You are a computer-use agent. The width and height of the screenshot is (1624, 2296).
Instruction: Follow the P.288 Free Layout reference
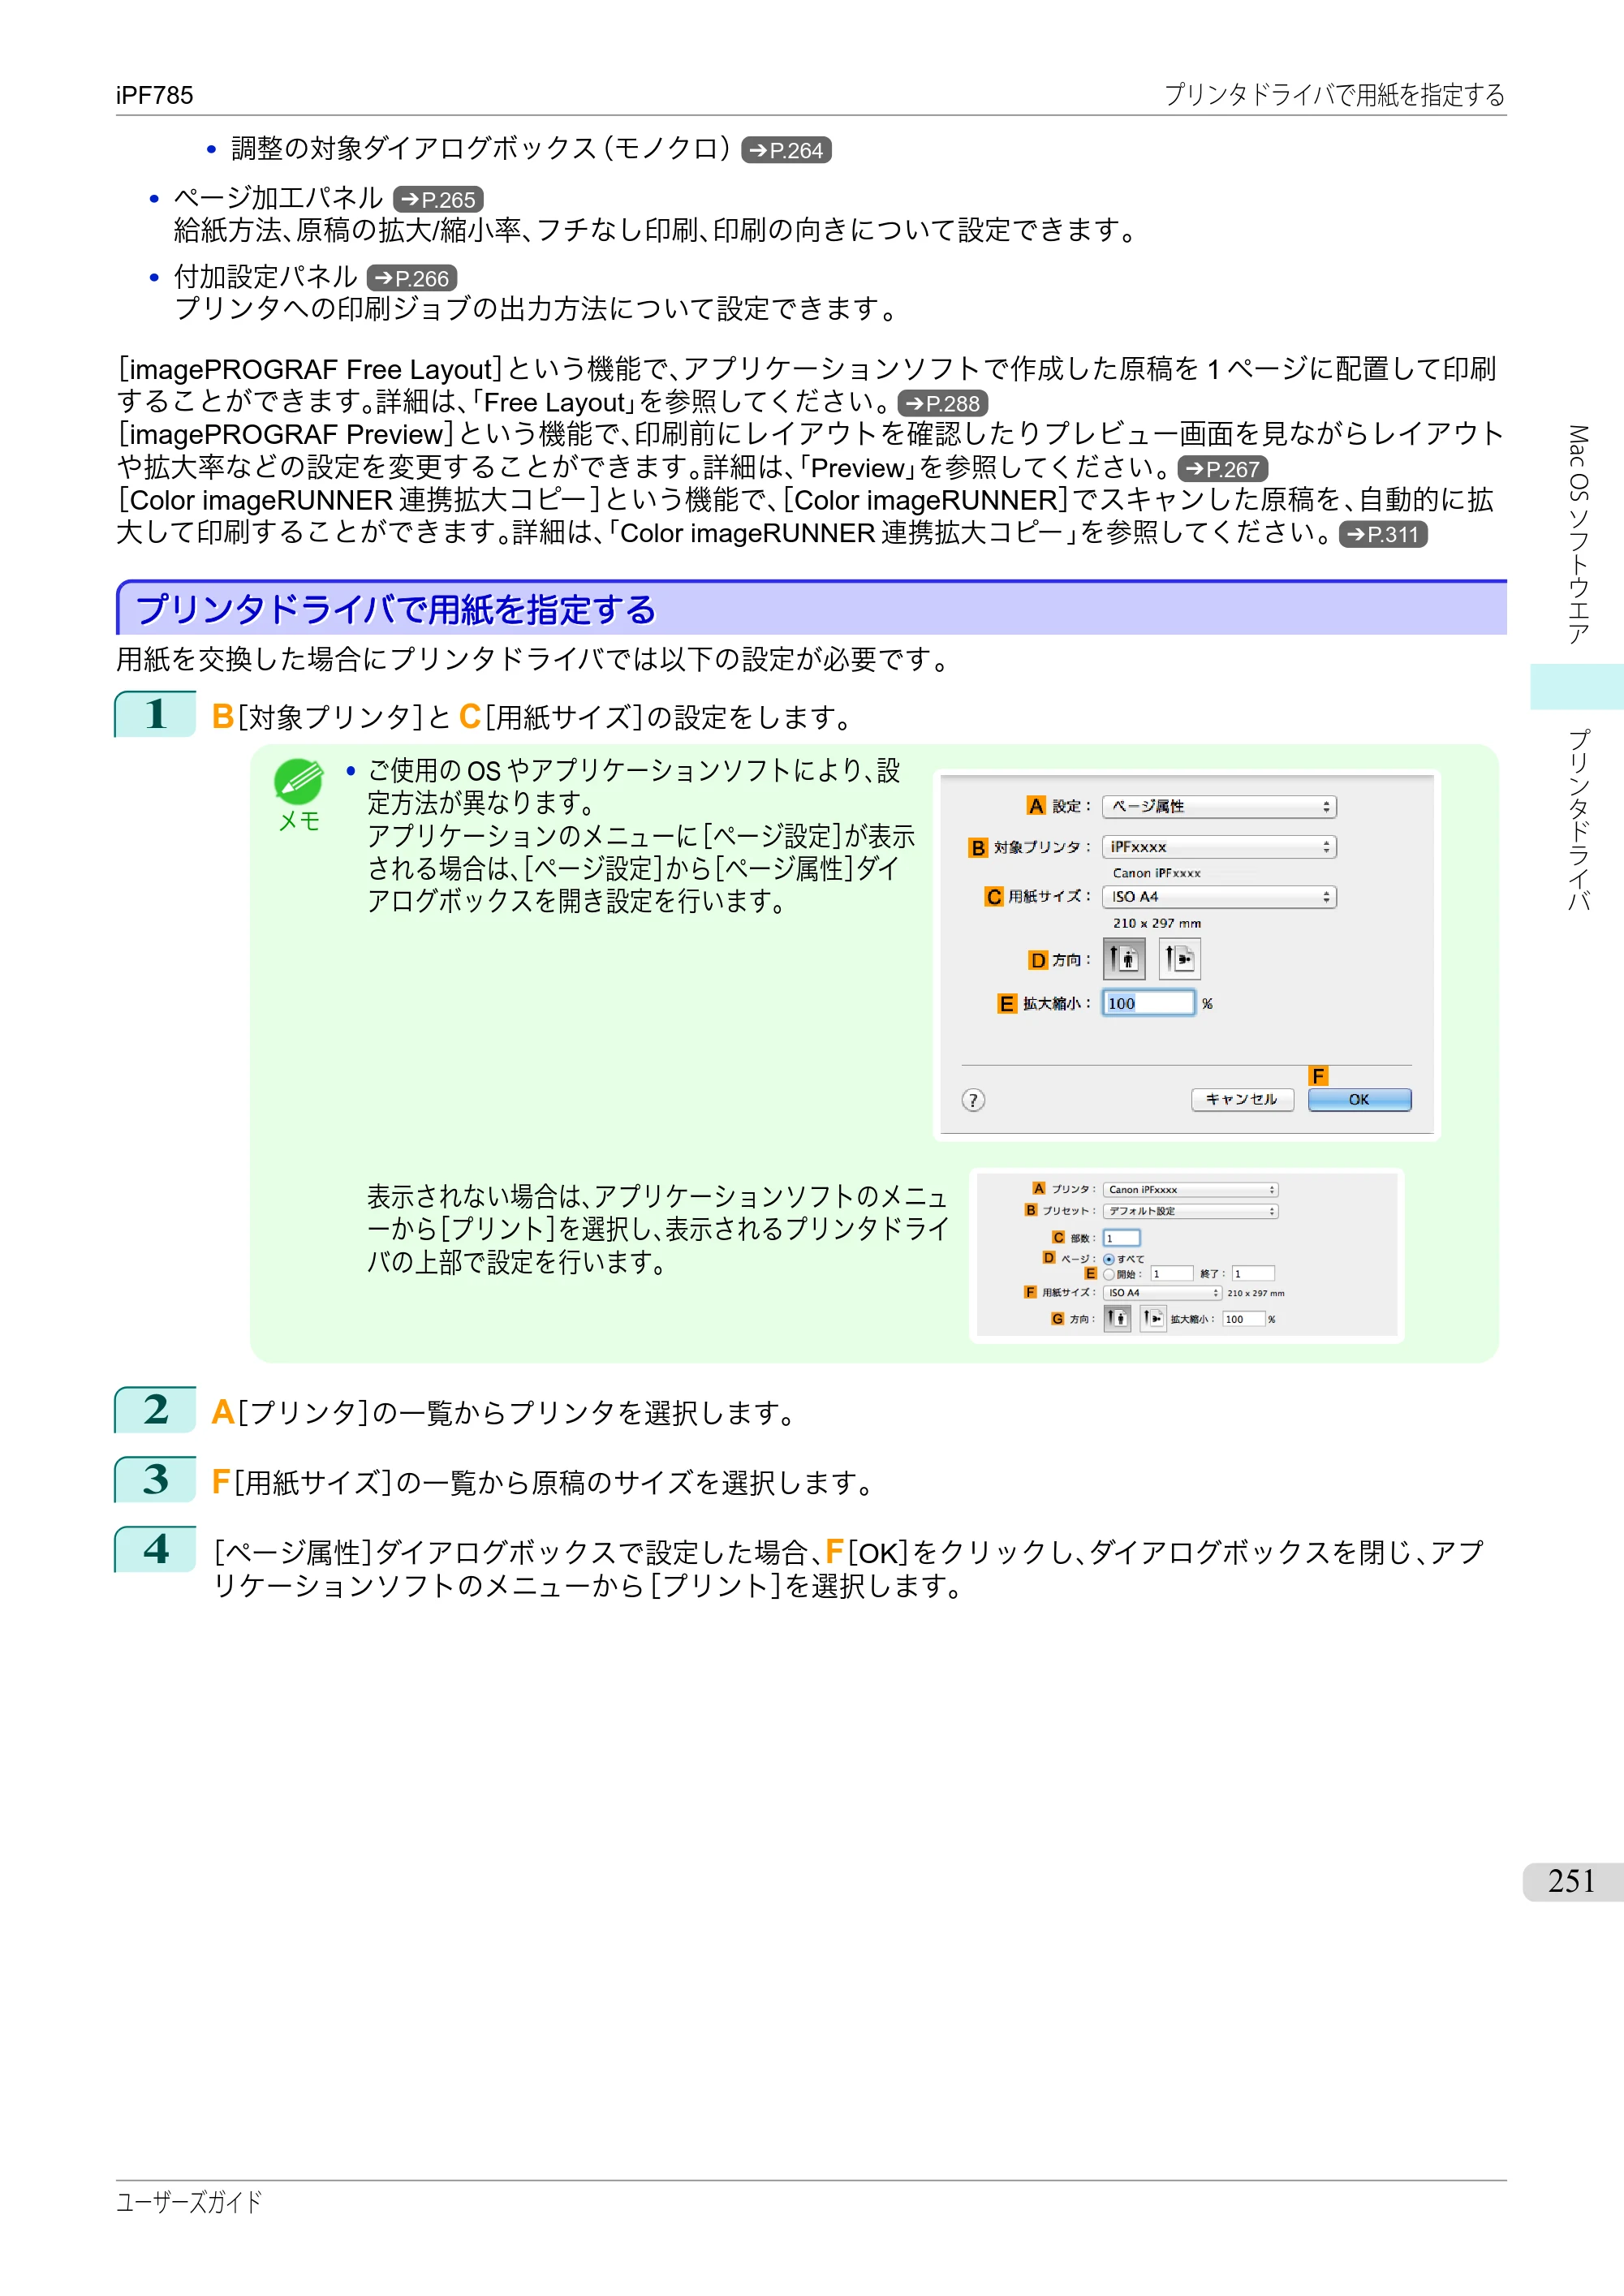(x=943, y=403)
